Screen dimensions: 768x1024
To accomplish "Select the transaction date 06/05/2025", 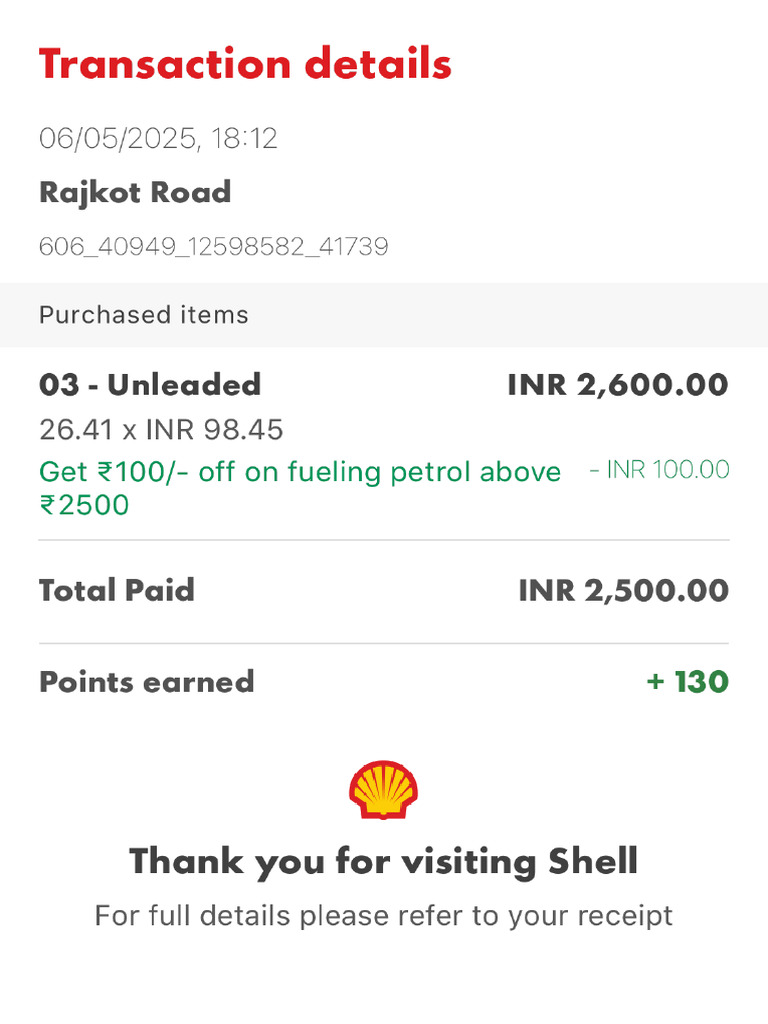I will click(118, 138).
